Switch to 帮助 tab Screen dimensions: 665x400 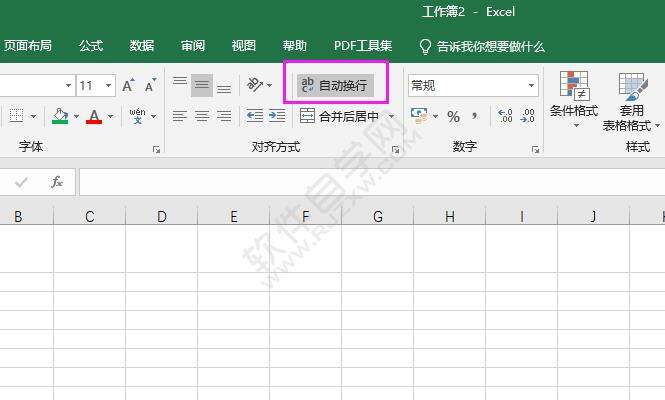(x=295, y=45)
